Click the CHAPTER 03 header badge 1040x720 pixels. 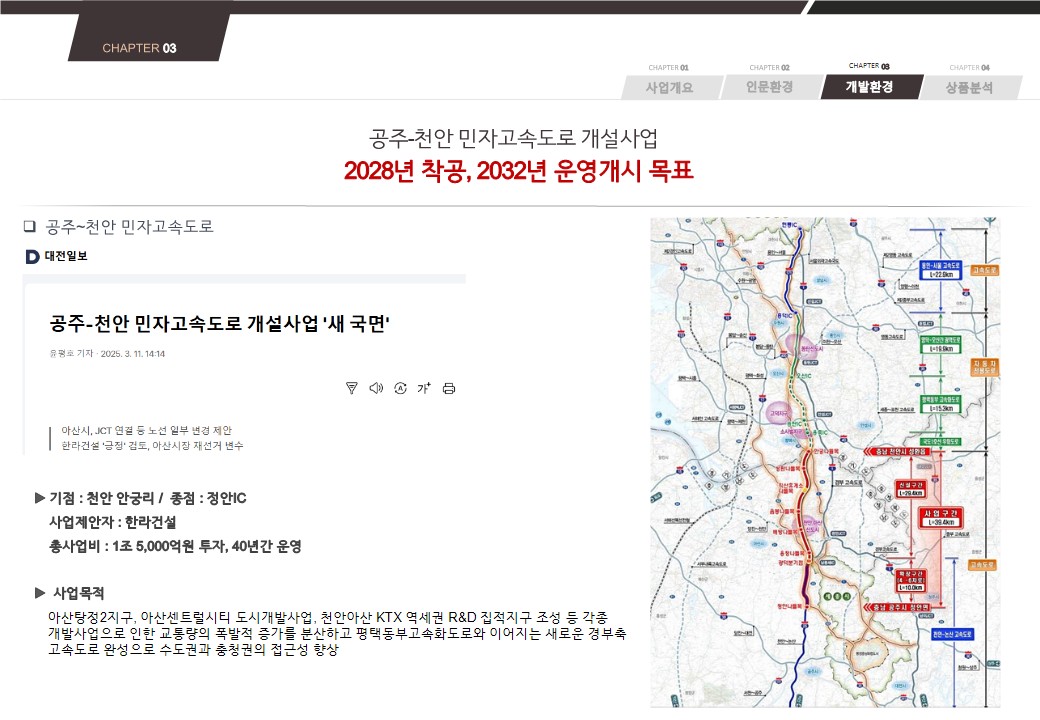(x=149, y=38)
